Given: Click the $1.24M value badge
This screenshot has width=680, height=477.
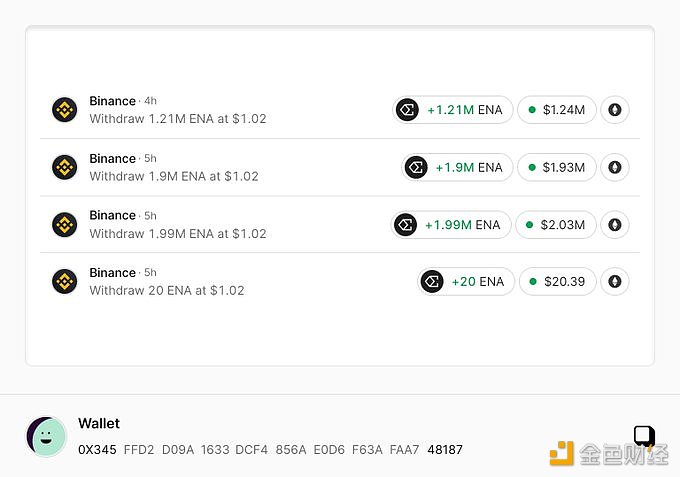Looking at the screenshot, I should (557, 110).
